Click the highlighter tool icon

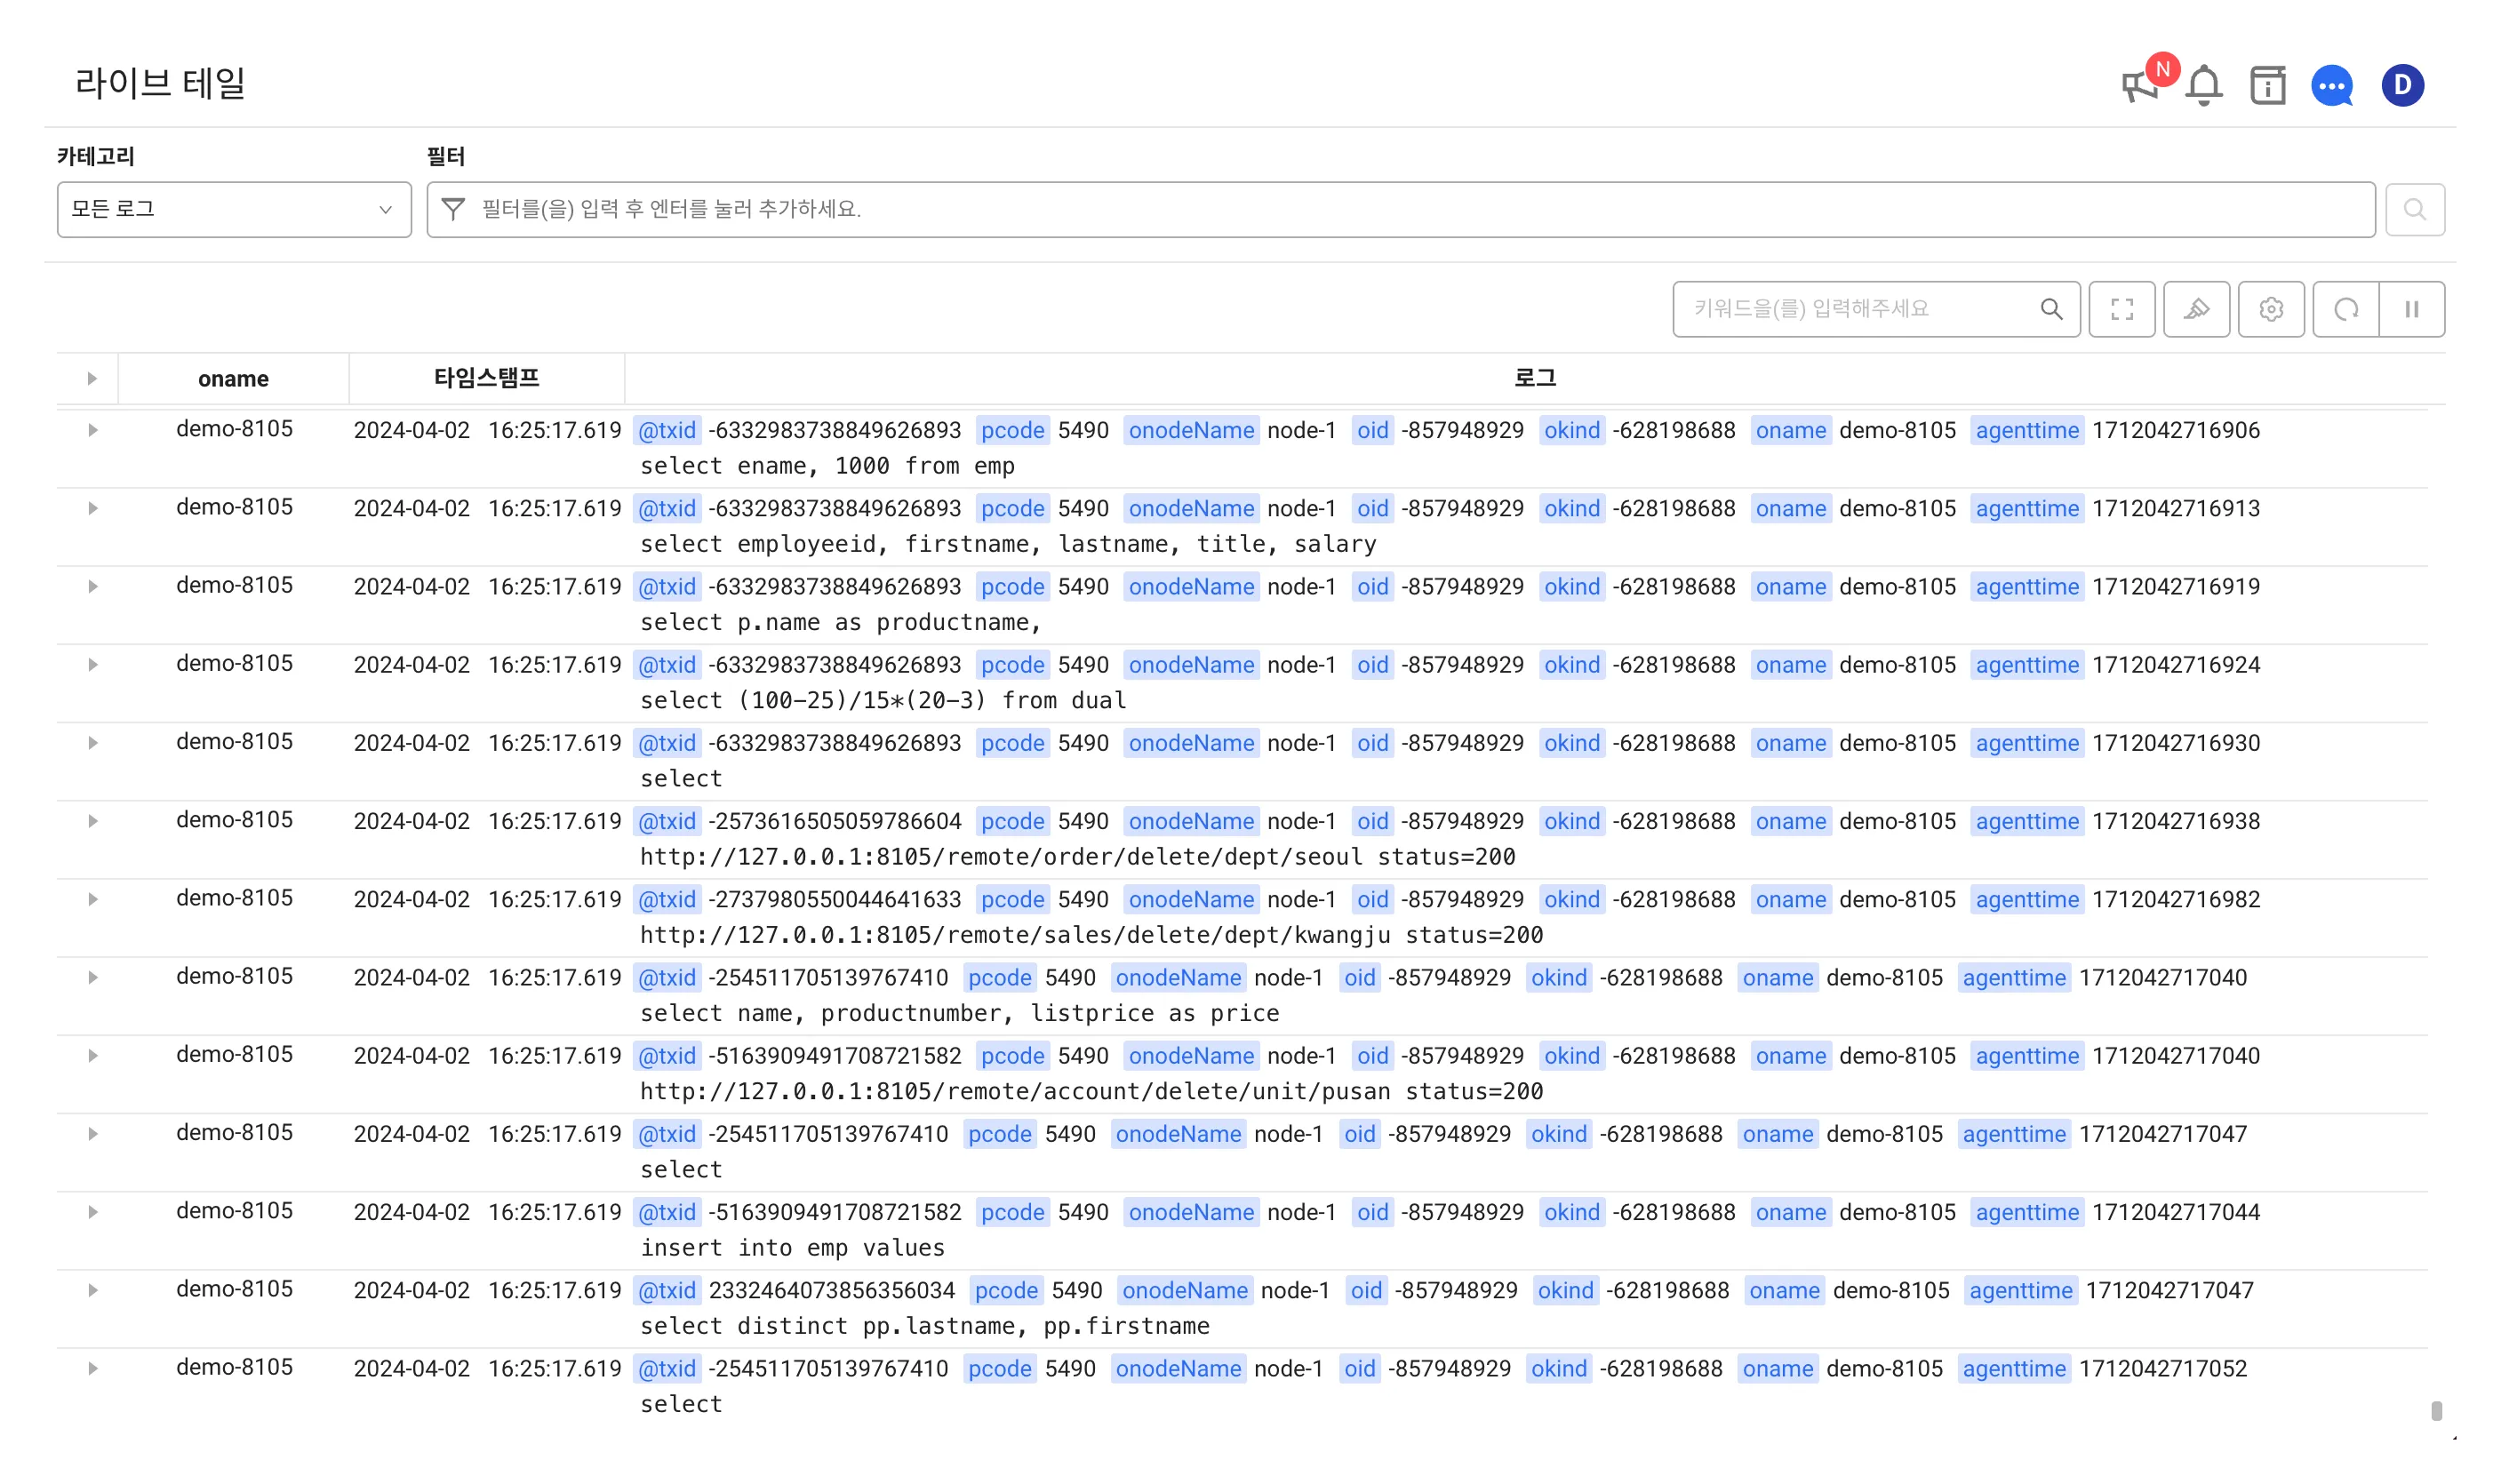[x=2196, y=309]
